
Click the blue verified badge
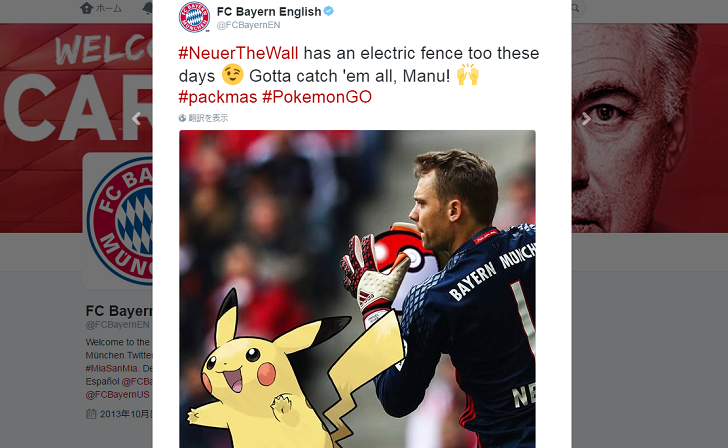tap(329, 11)
